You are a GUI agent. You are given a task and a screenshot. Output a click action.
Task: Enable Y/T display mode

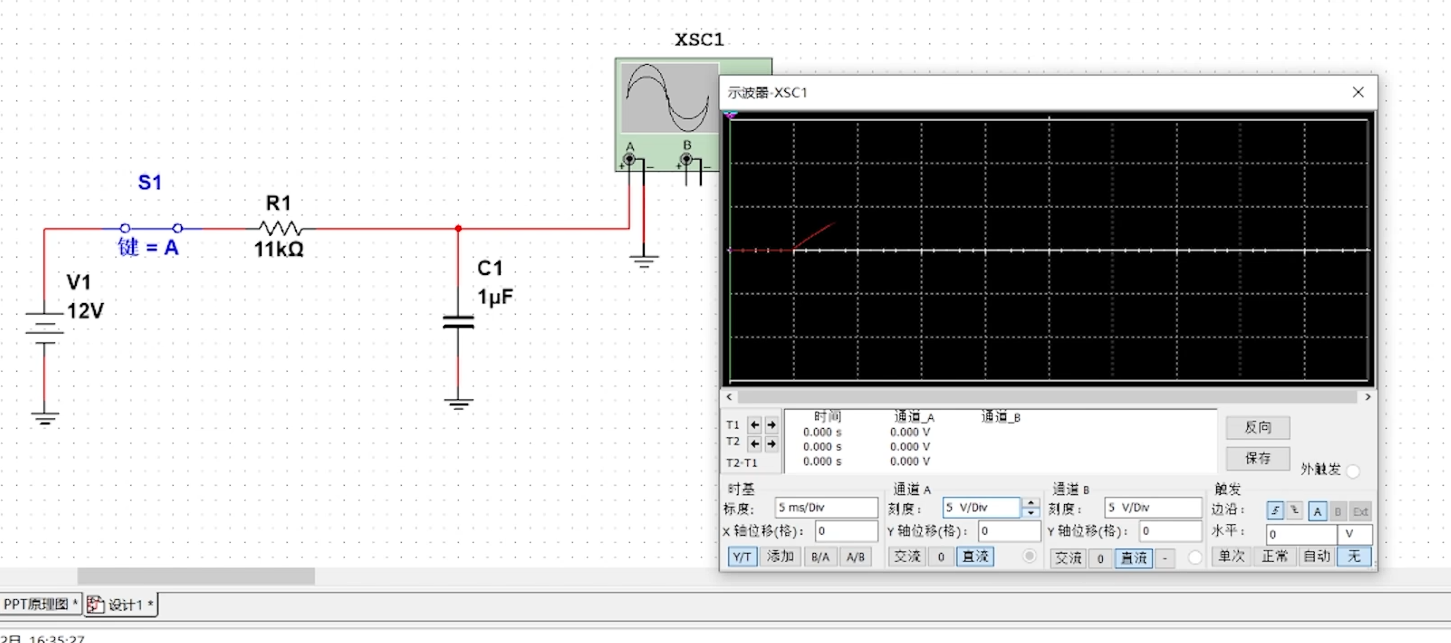point(742,557)
